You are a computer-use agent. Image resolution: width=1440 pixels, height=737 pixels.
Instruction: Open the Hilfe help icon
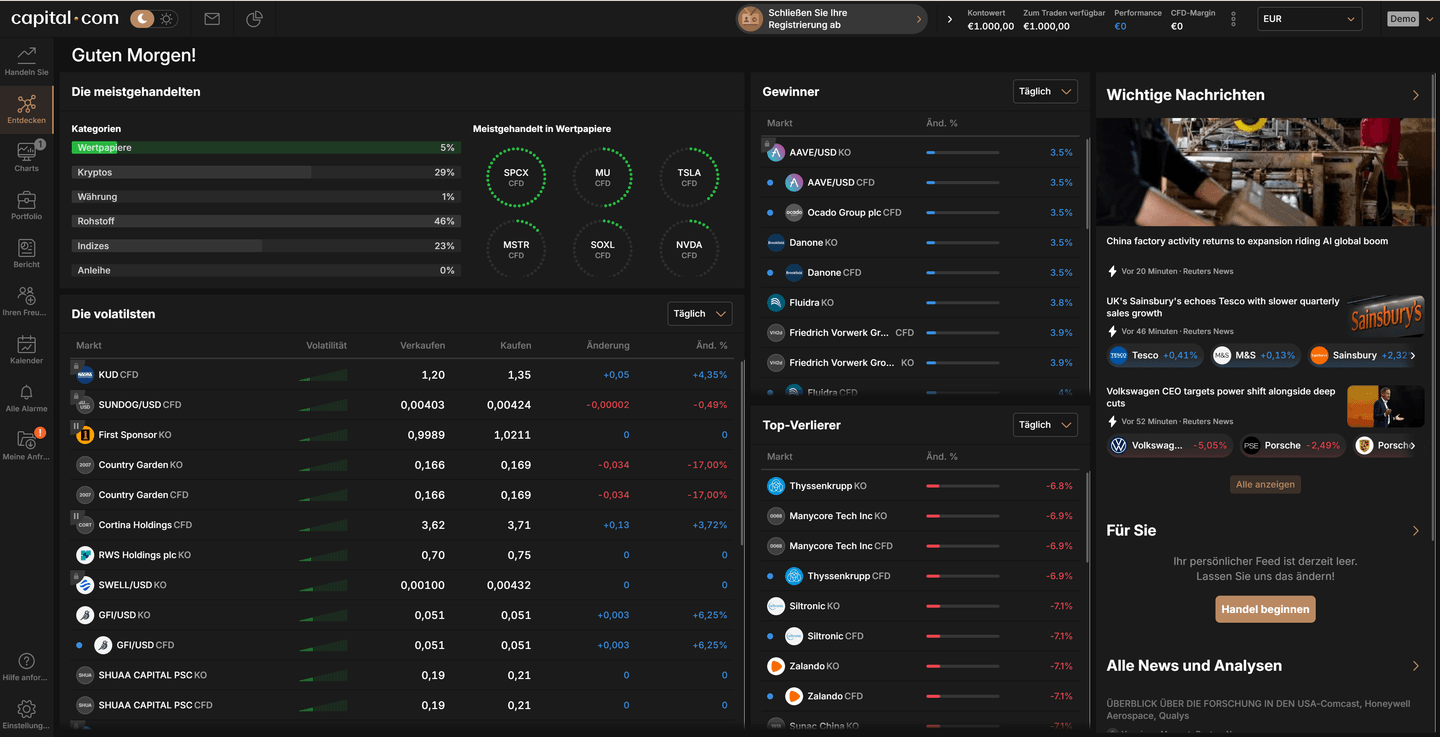[26, 666]
